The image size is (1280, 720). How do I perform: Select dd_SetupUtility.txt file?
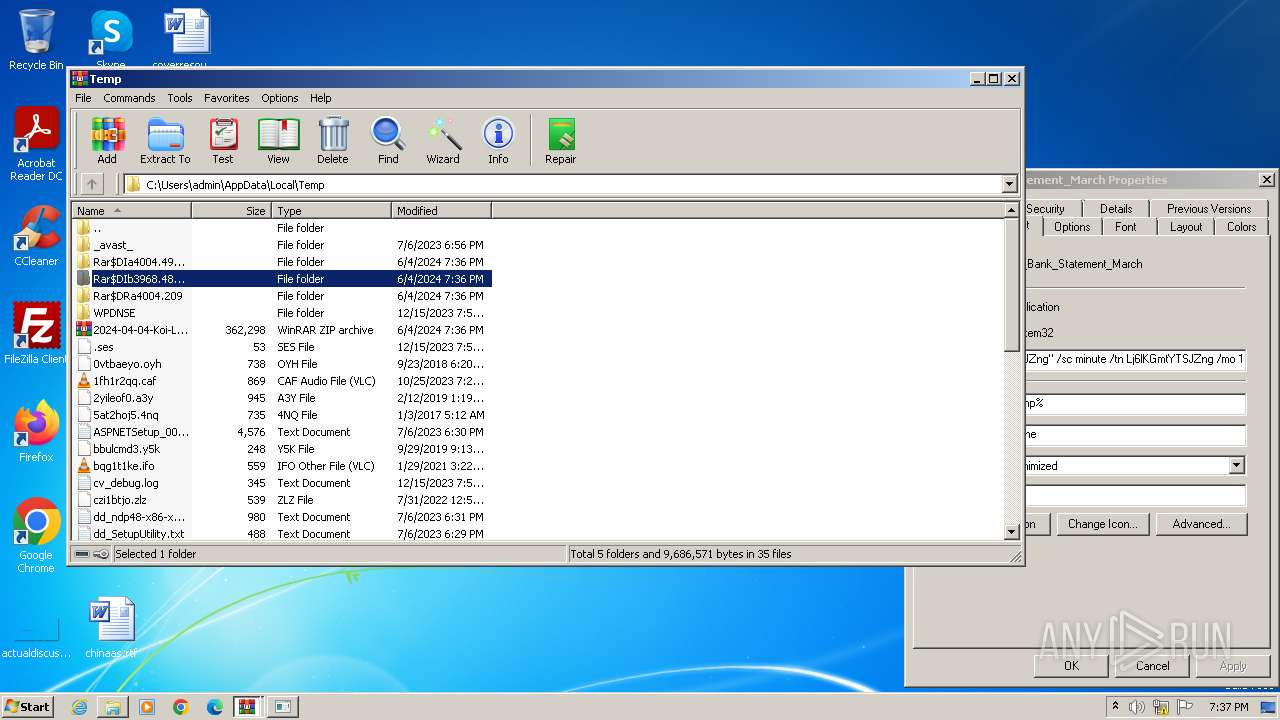pyautogui.click(x=282, y=534)
